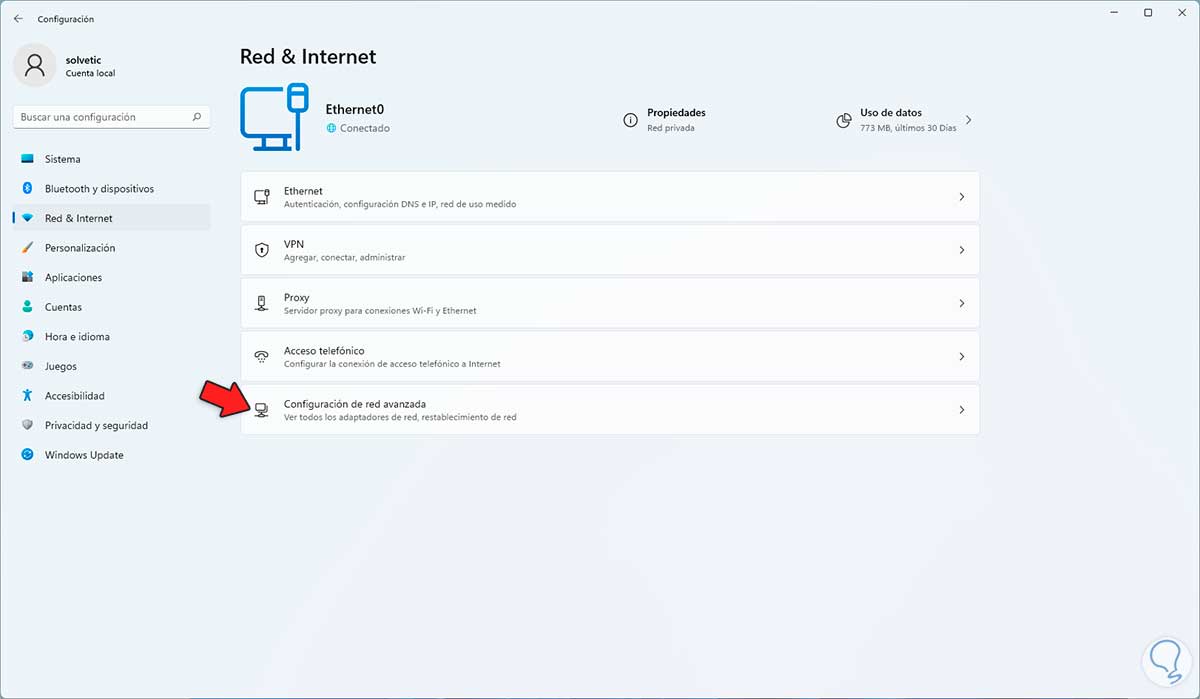Click the Propiedades info icon
The image size is (1200, 699).
(x=630, y=120)
